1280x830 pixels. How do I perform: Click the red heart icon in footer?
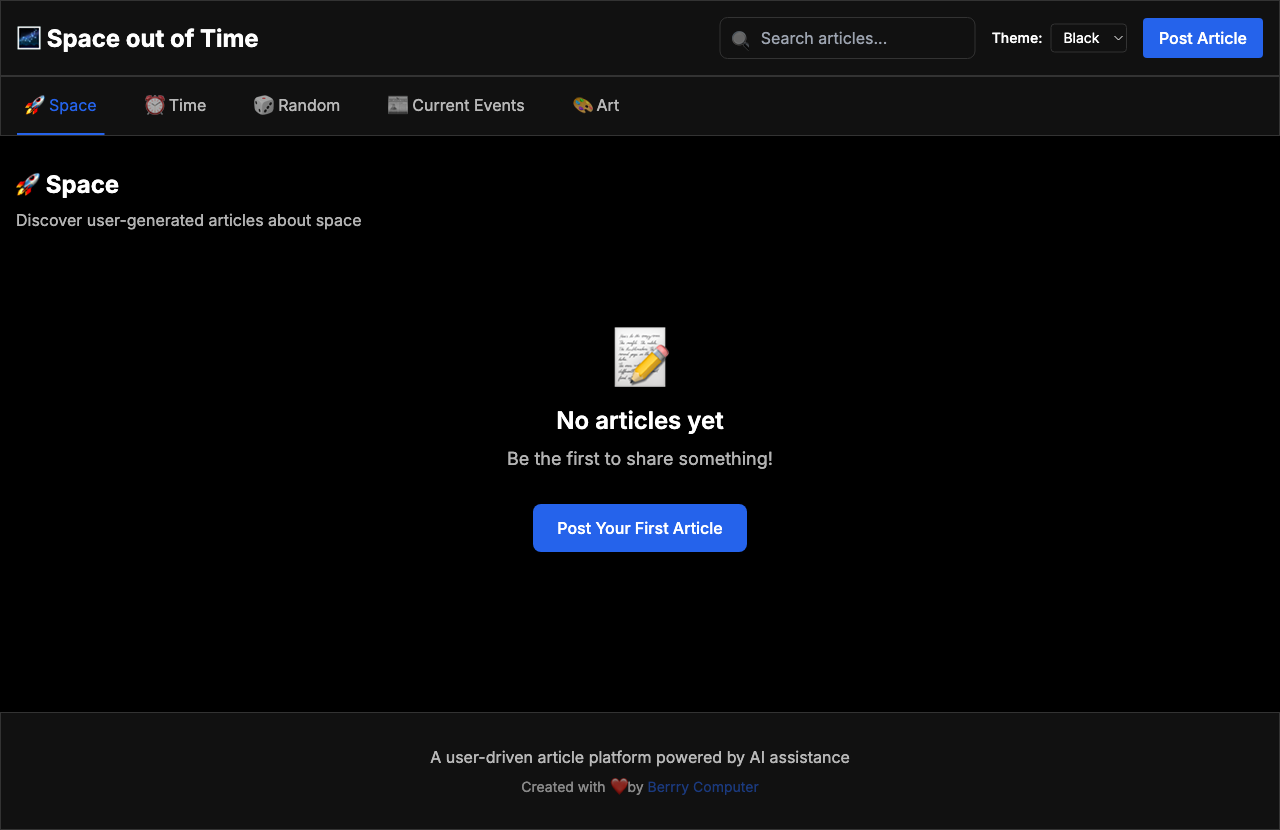pyautogui.click(x=619, y=786)
